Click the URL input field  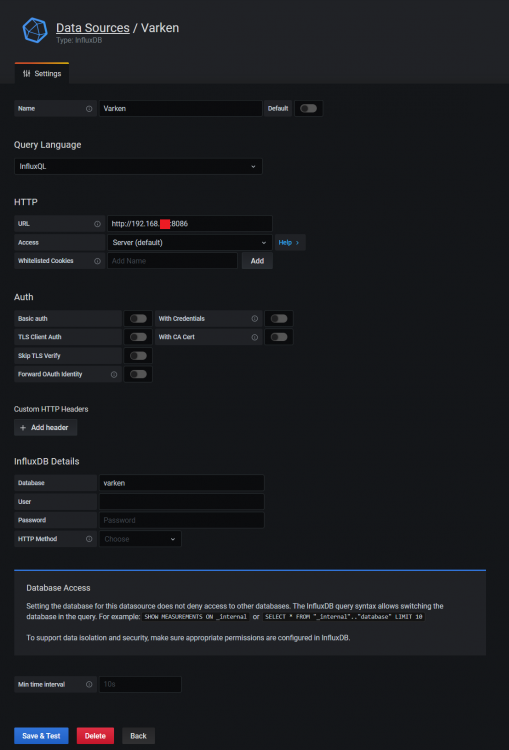click(x=190, y=223)
